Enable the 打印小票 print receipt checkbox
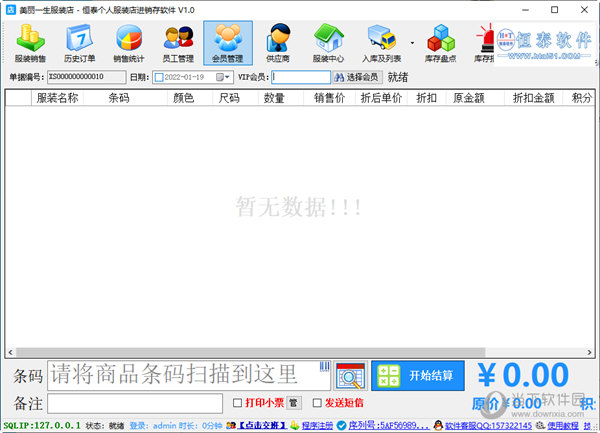 (237, 403)
